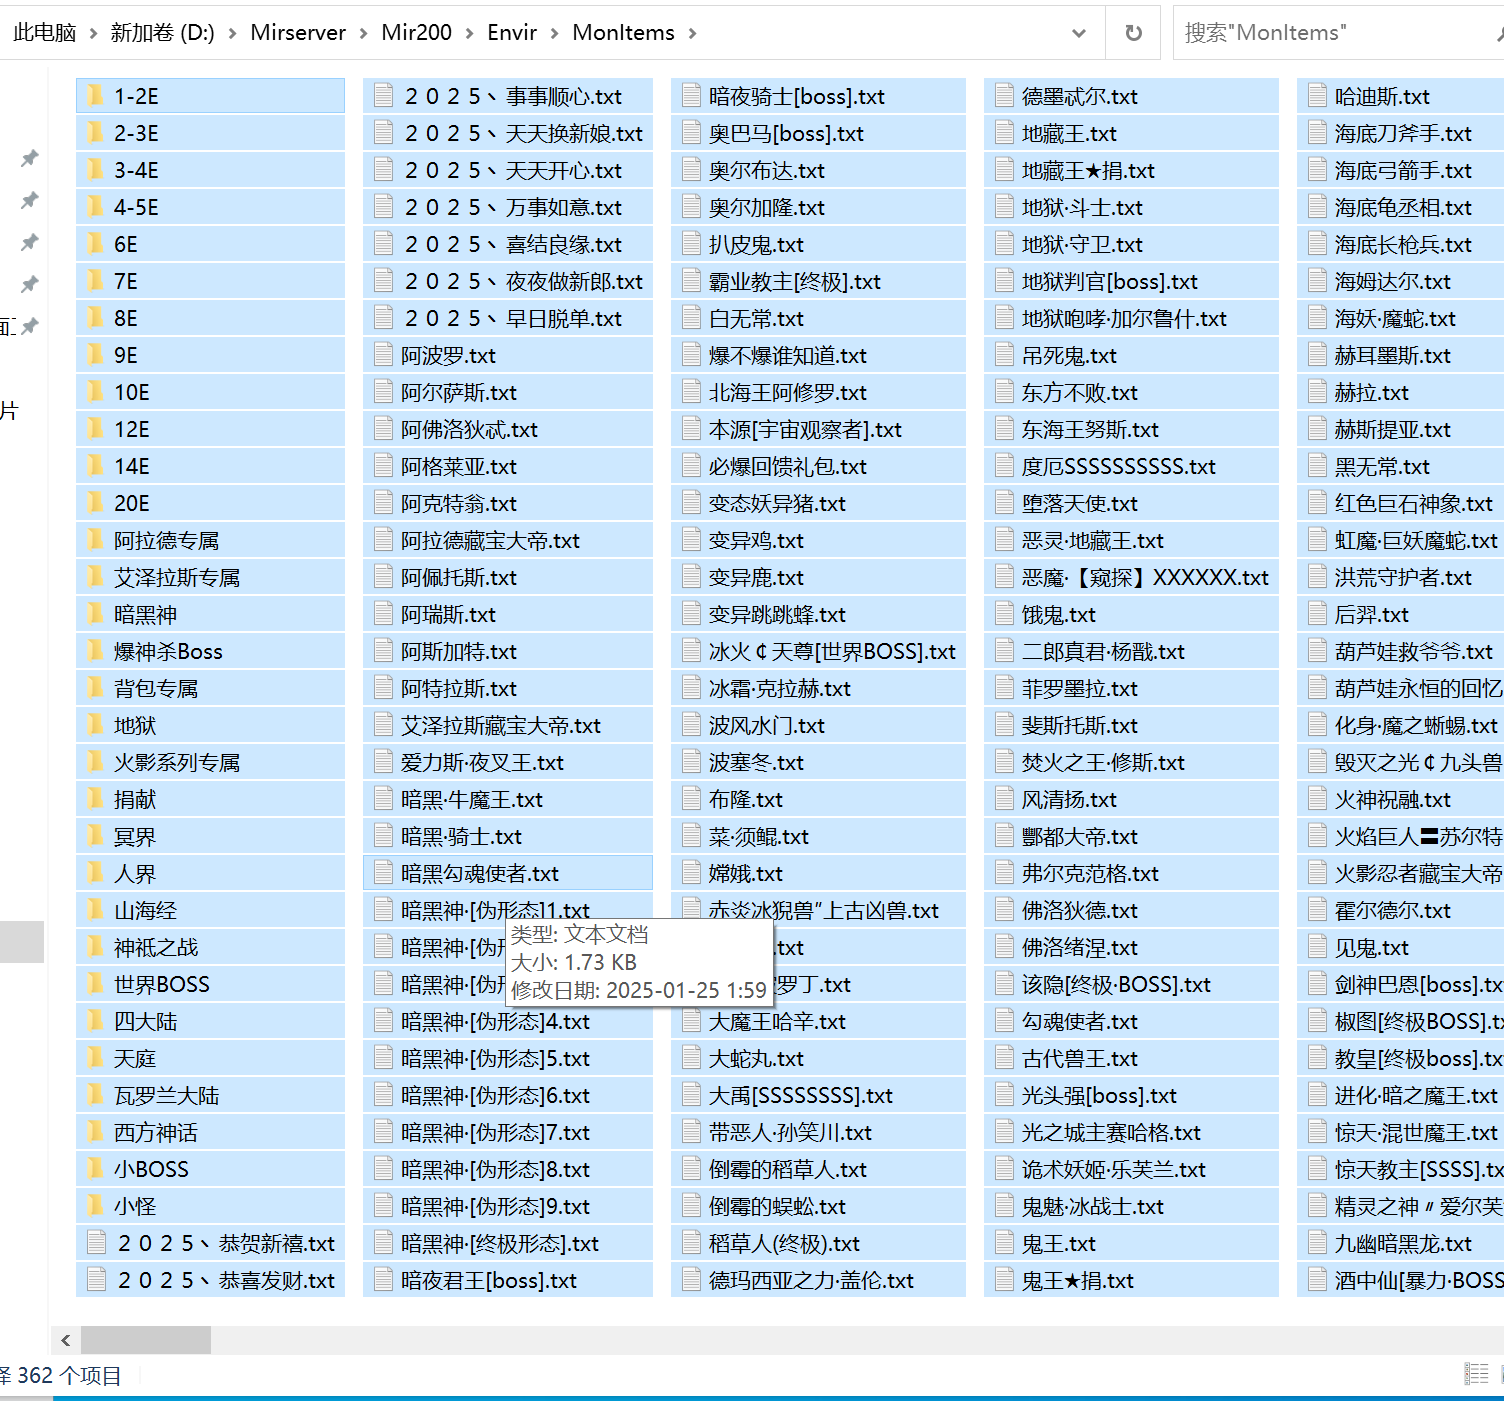Open the address bar history dropdown

(1079, 33)
